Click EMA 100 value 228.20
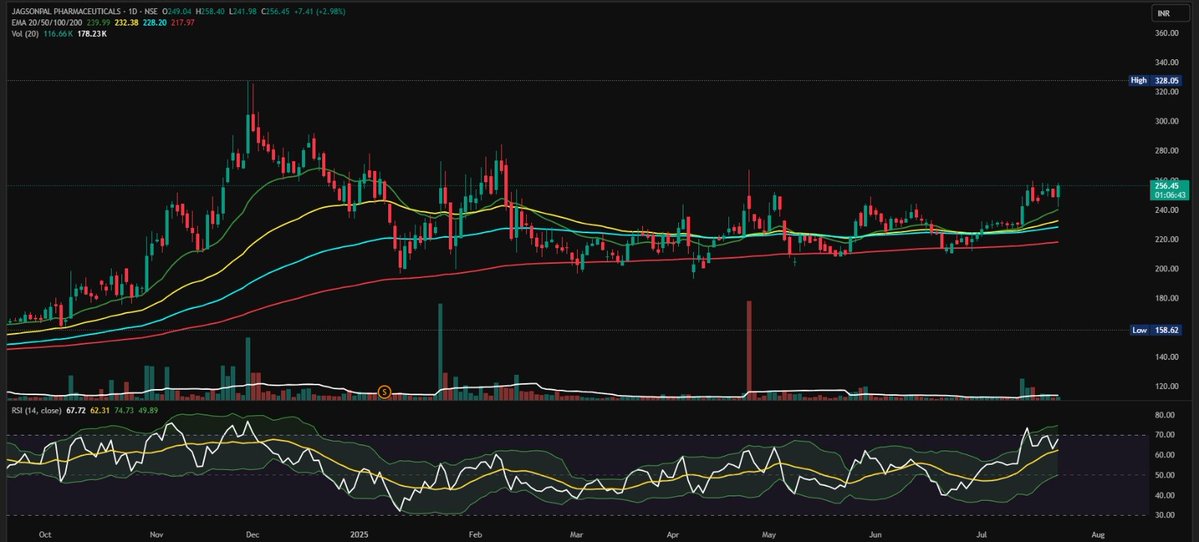Image resolution: width=1199 pixels, height=542 pixels. pyautogui.click(x=154, y=23)
